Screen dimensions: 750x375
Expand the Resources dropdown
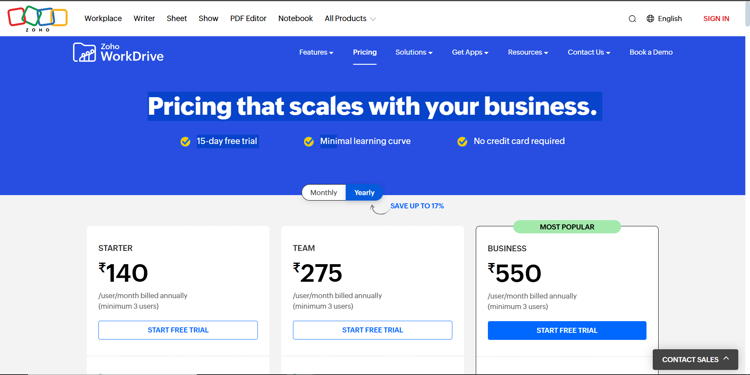[528, 53]
